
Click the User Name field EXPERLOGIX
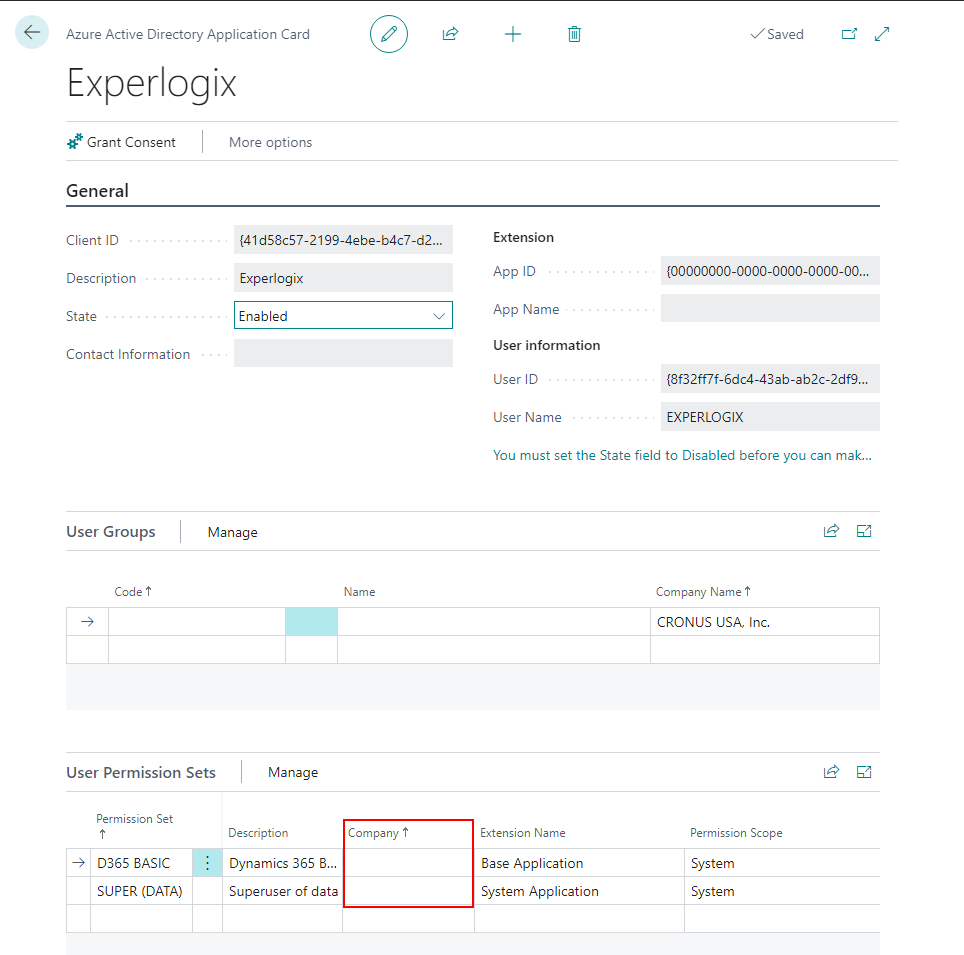[770, 417]
